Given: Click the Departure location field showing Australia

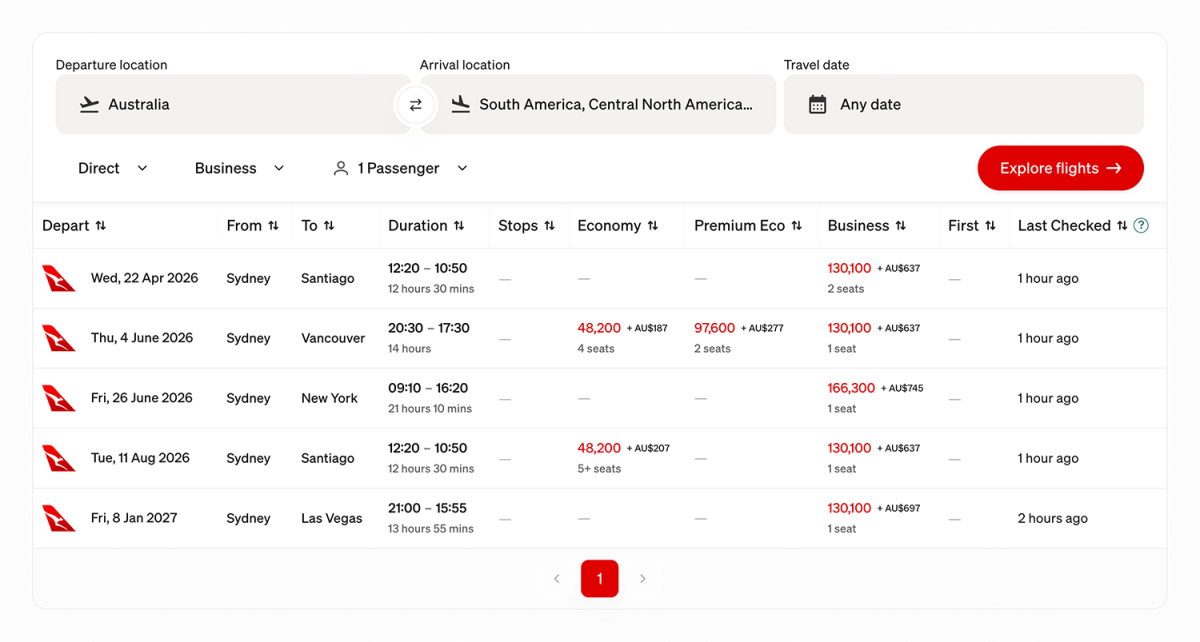Looking at the screenshot, I should (x=233, y=105).
